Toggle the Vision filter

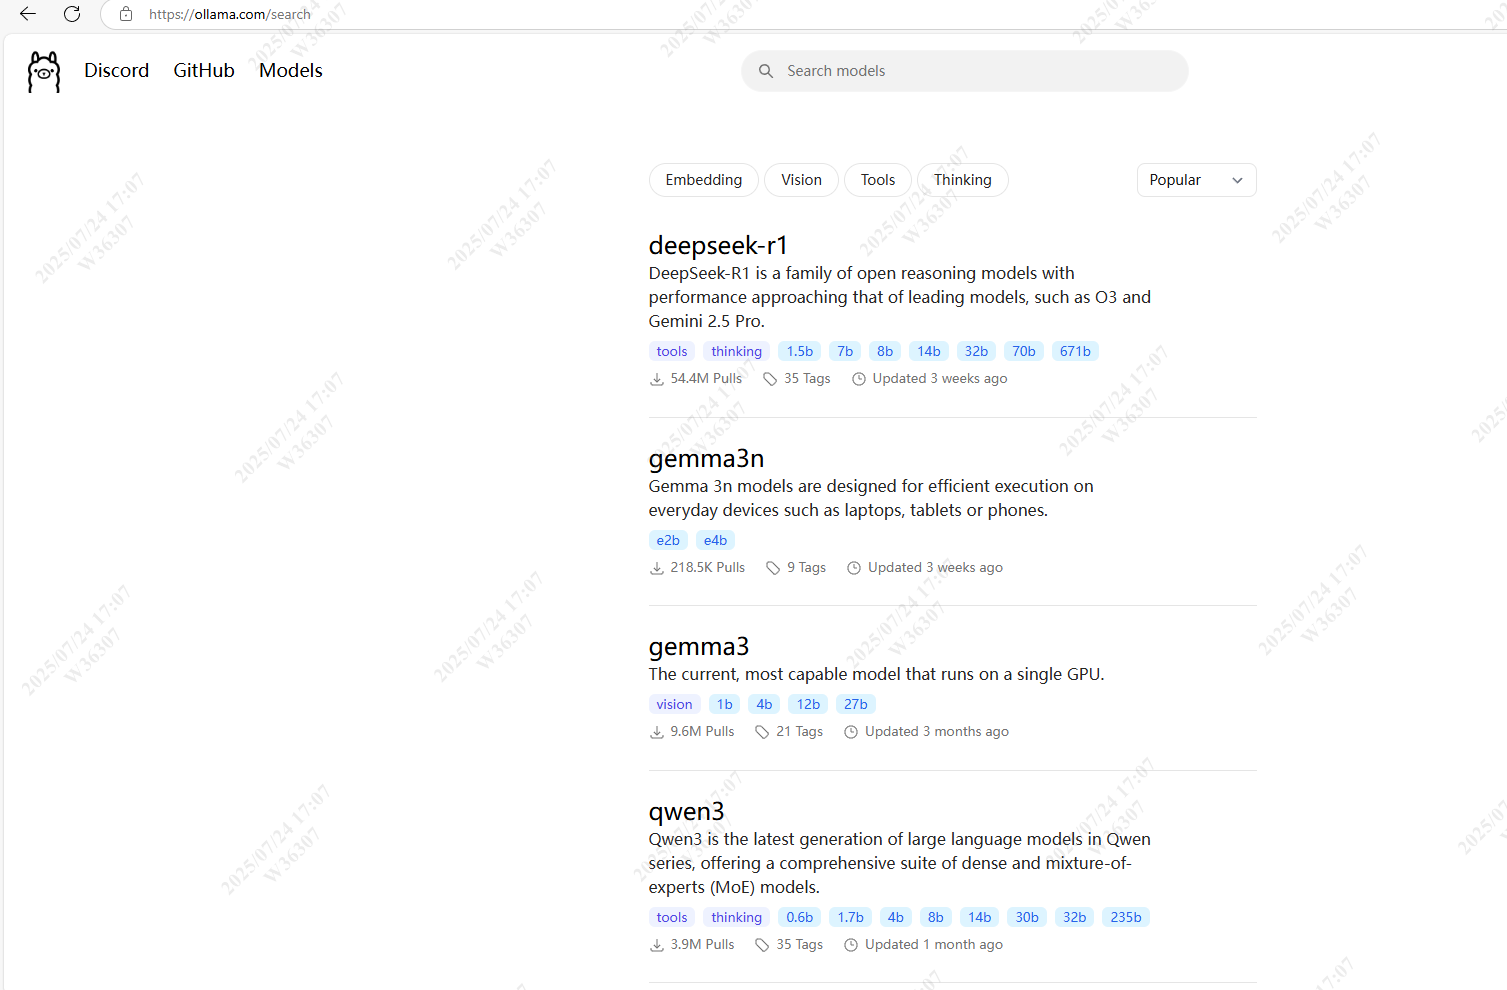click(x=801, y=180)
